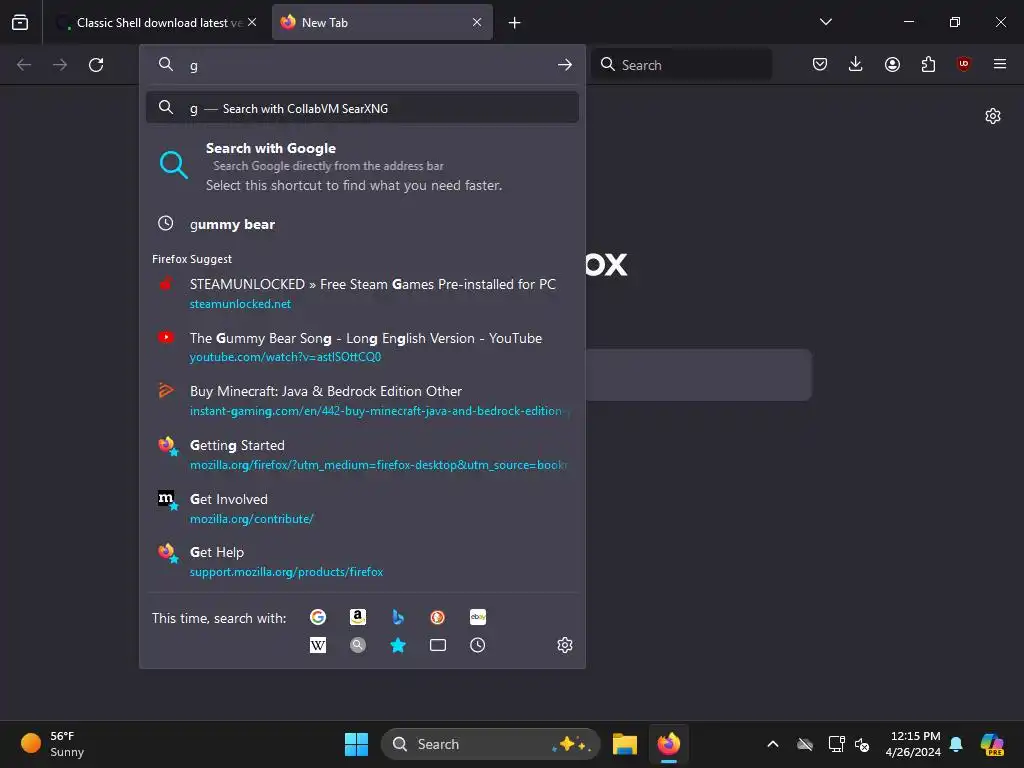Click the toolbar Search box
The height and width of the screenshot is (768, 1024).
681,65
